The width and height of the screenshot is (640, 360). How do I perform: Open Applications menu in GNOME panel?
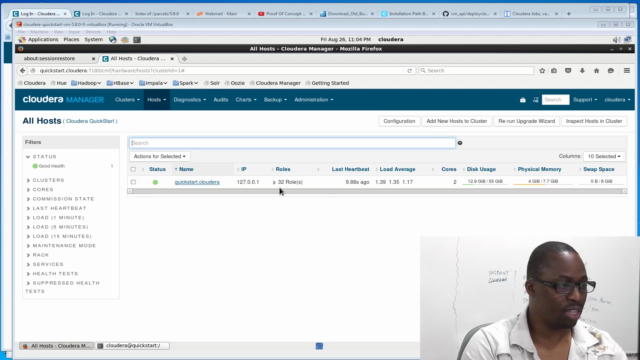tap(38, 40)
